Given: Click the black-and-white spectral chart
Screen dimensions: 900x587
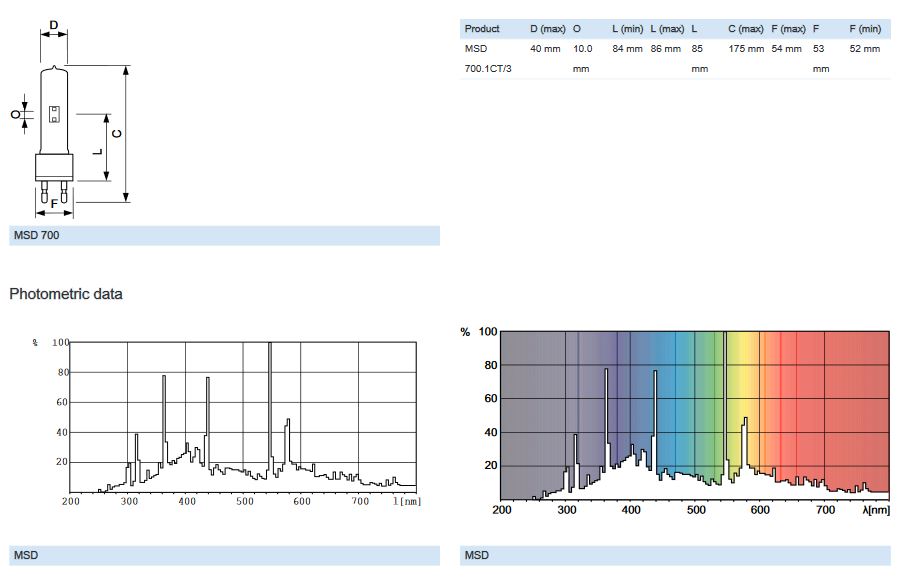Looking at the screenshot, I should click(227, 422).
